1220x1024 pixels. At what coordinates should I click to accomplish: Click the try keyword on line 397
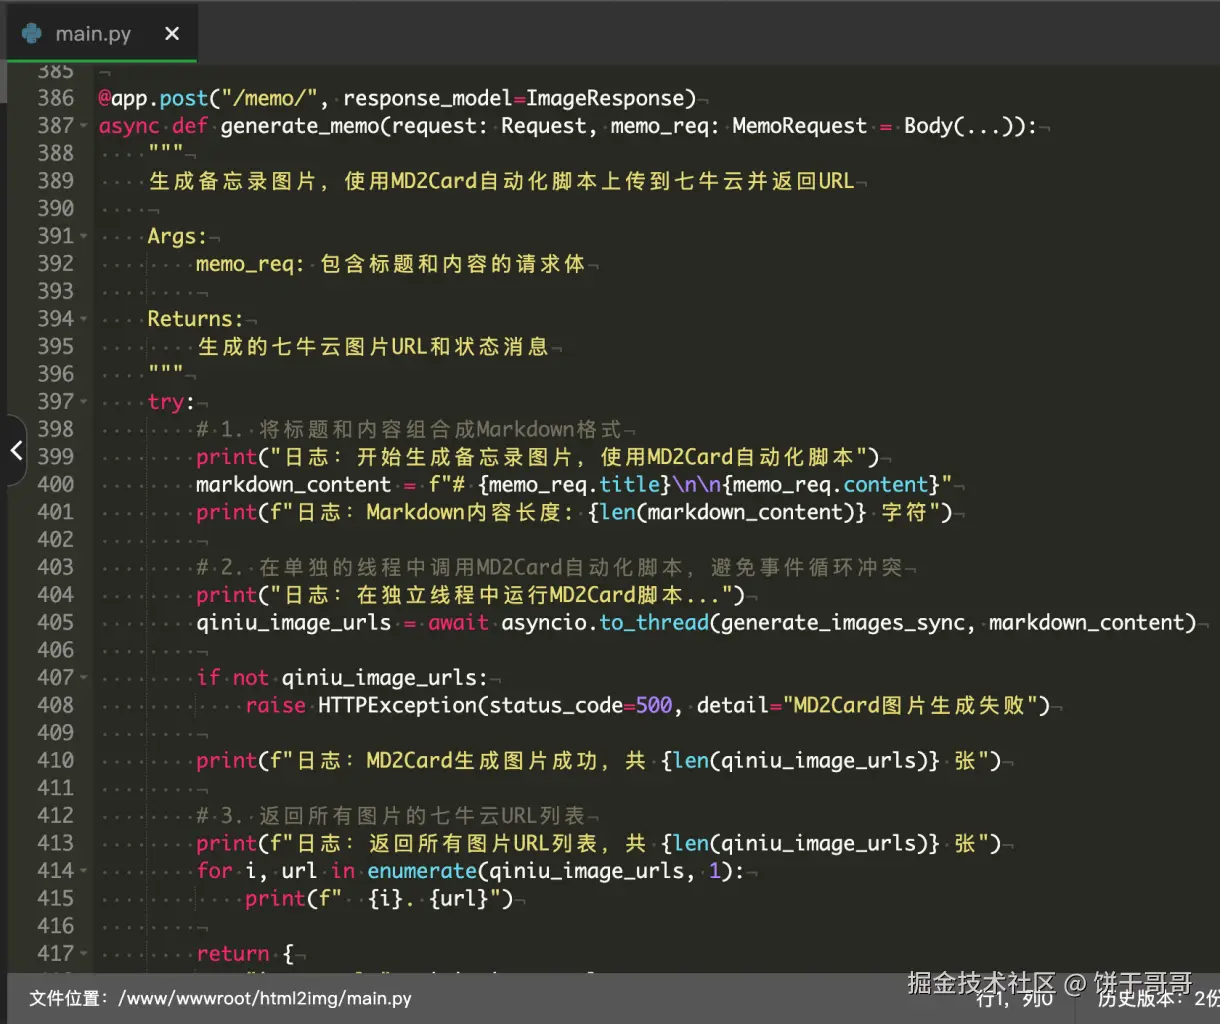pyautogui.click(x=166, y=402)
